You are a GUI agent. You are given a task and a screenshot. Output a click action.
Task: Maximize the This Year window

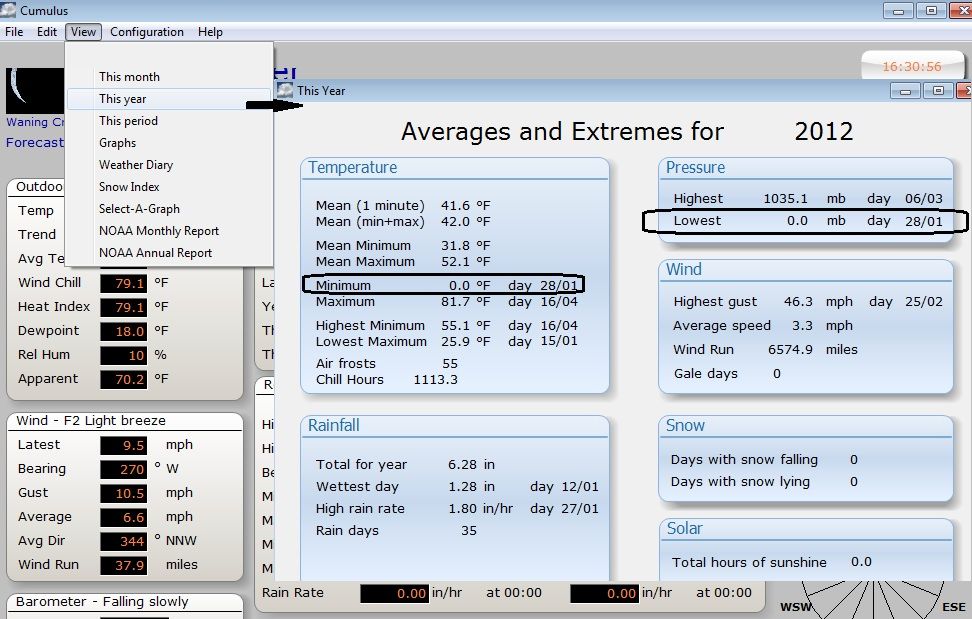point(937,90)
